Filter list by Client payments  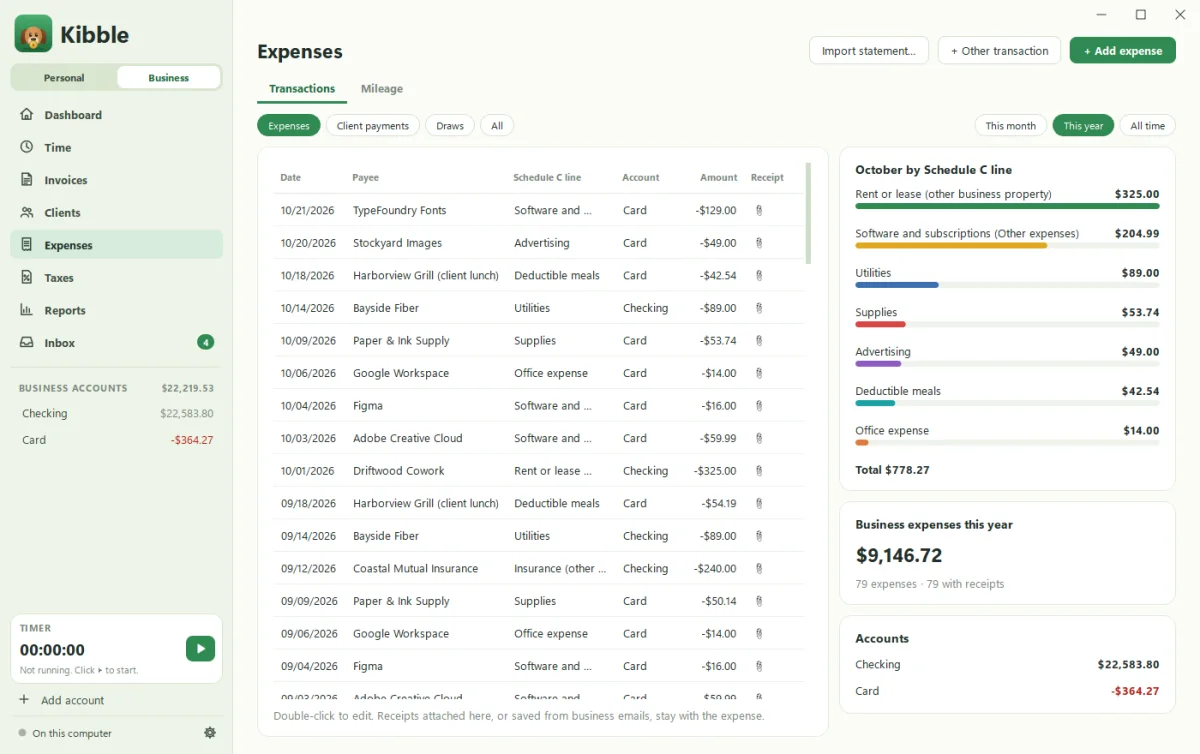pos(373,126)
